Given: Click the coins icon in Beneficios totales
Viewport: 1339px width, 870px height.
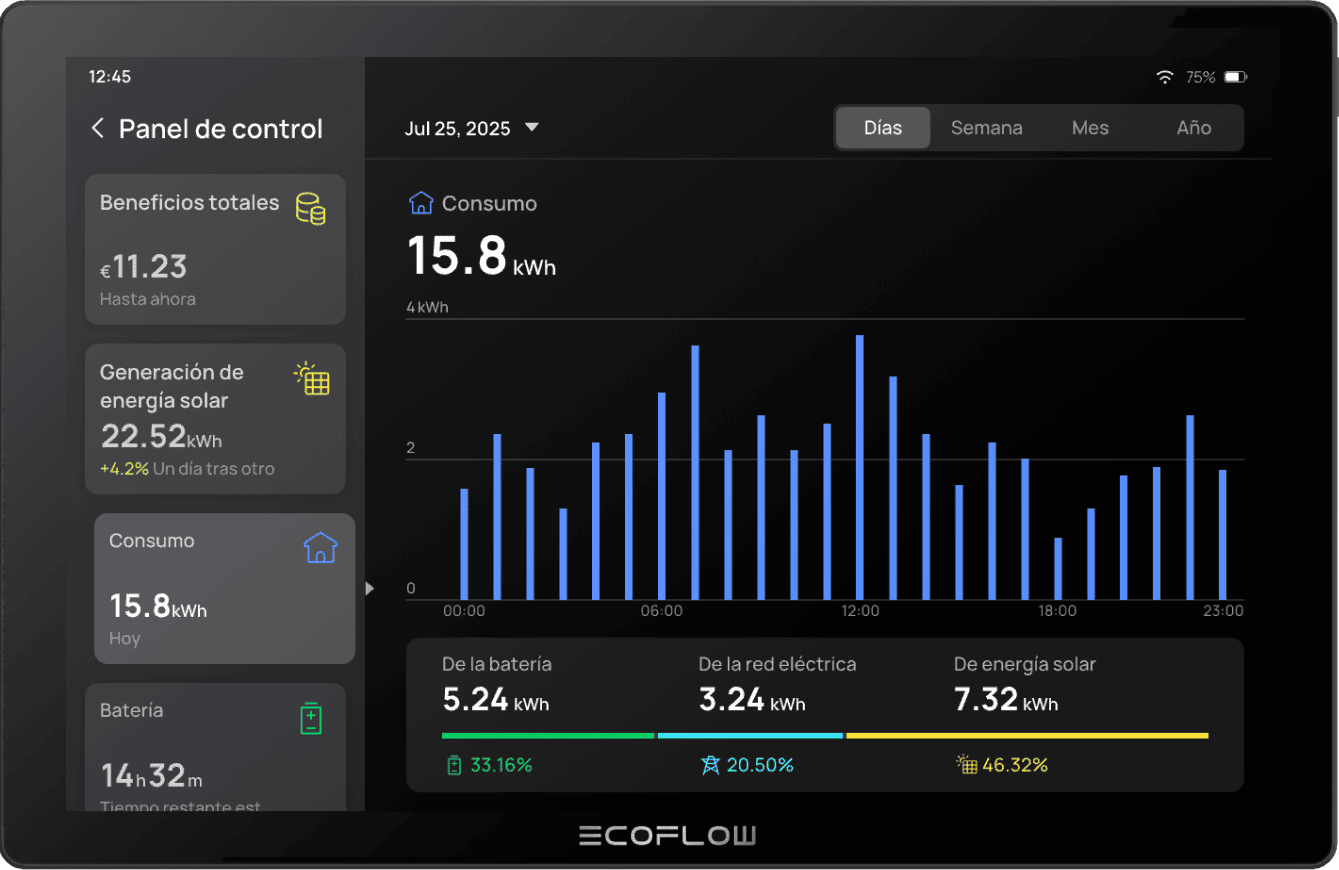Looking at the screenshot, I should (310, 208).
